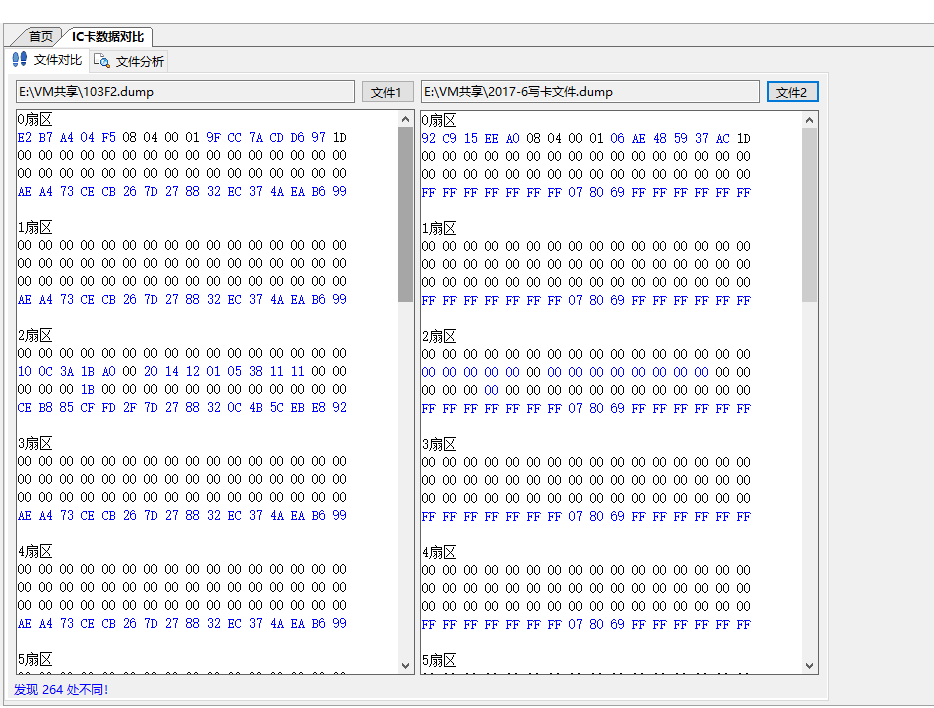Click the right pane scroll-down arrow
Screen dimensions: 934x708
click(810, 666)
